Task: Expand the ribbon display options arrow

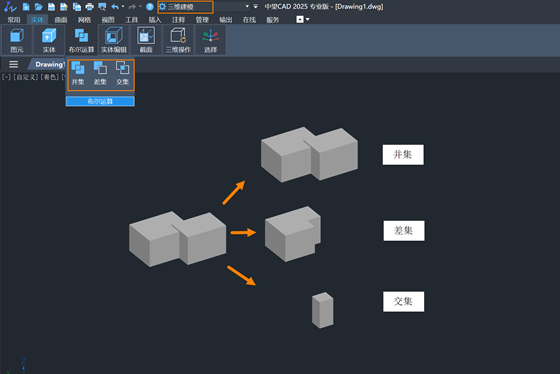Action: (x=308, y=19)
